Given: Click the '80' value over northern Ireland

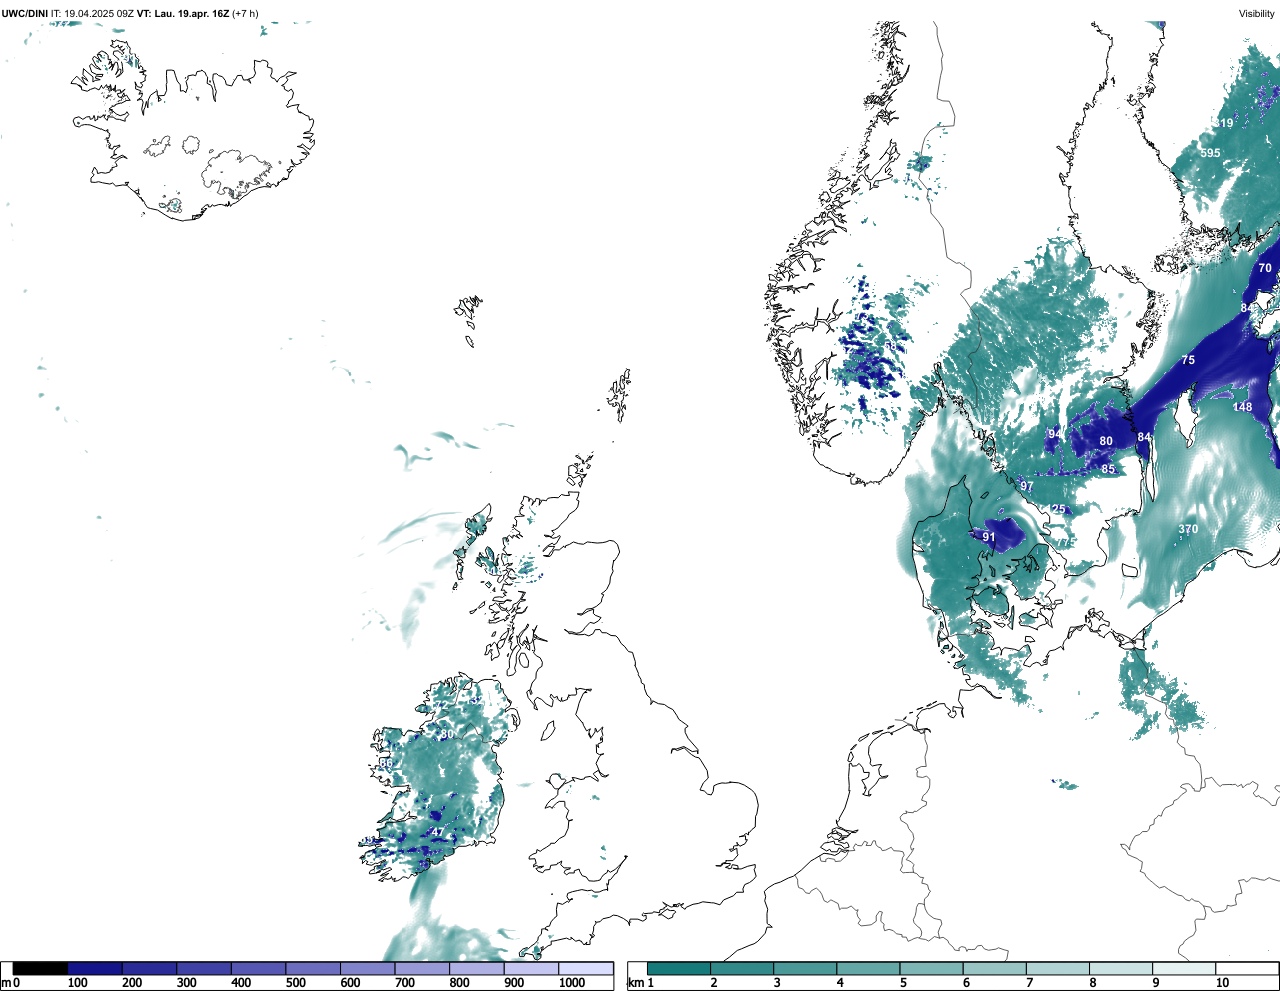Looking at the screenshot, I should click(x=447, y=734).
